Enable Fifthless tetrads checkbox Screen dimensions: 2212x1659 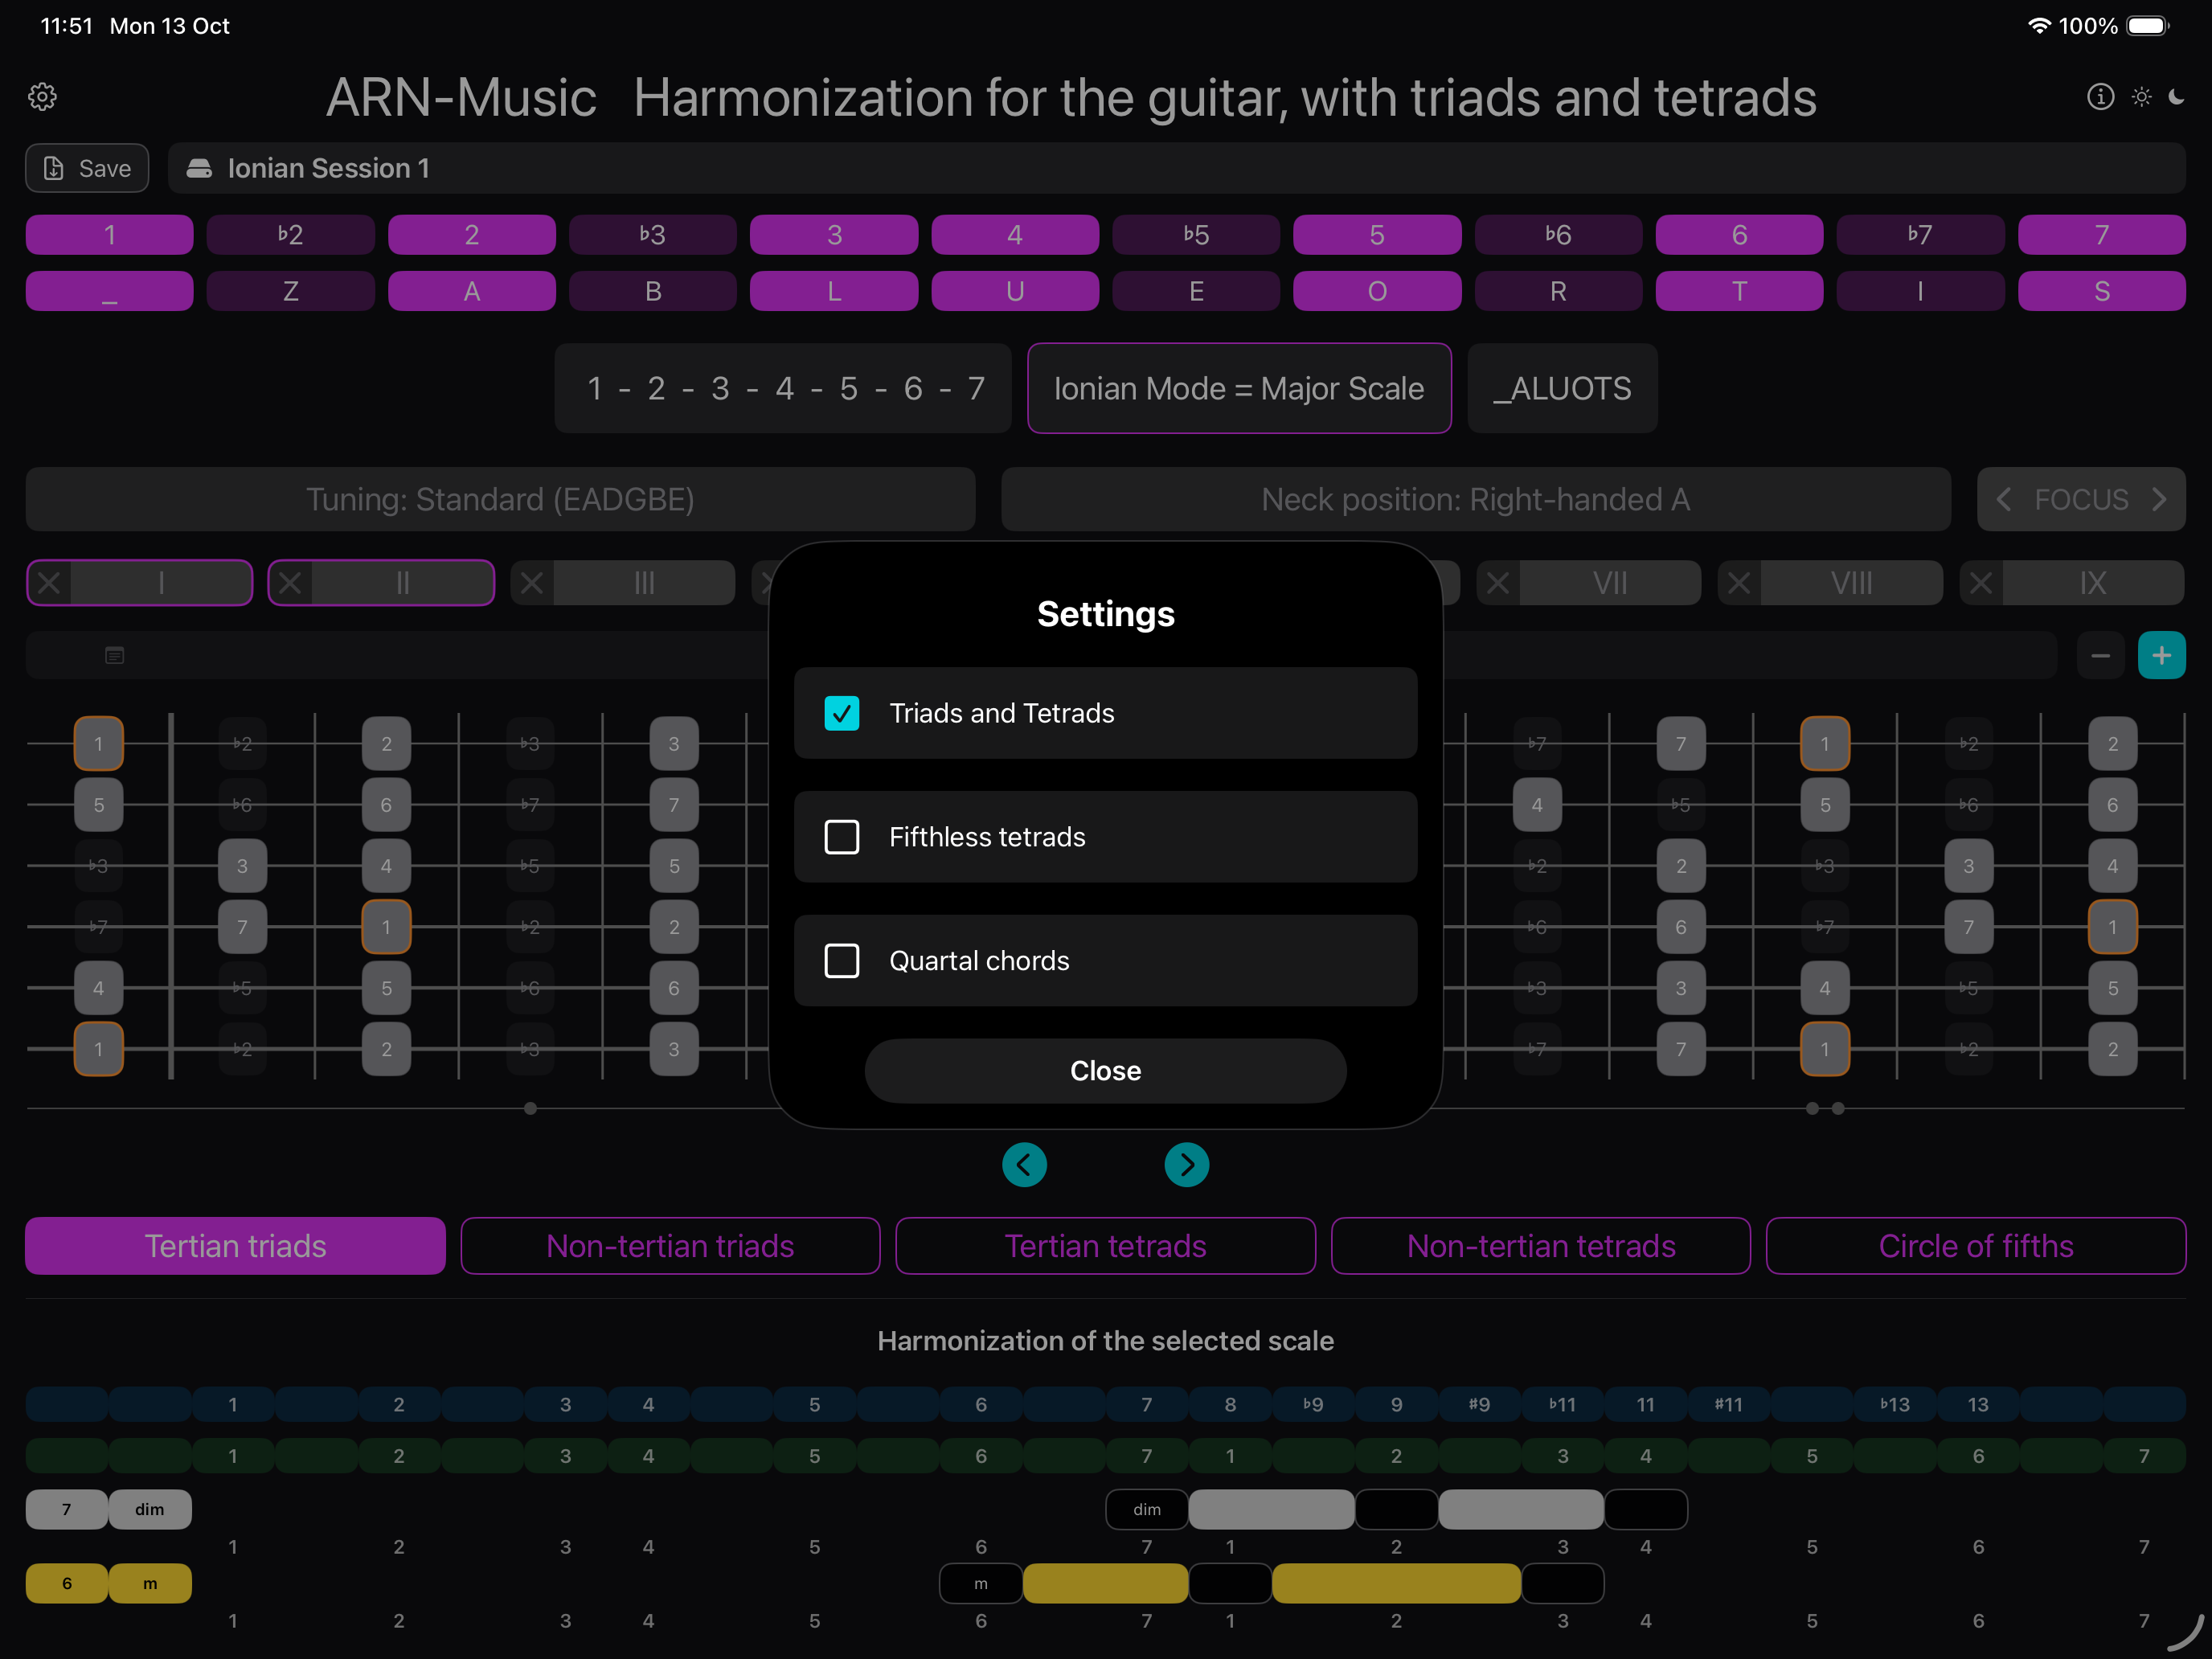(x=841, y=837)
